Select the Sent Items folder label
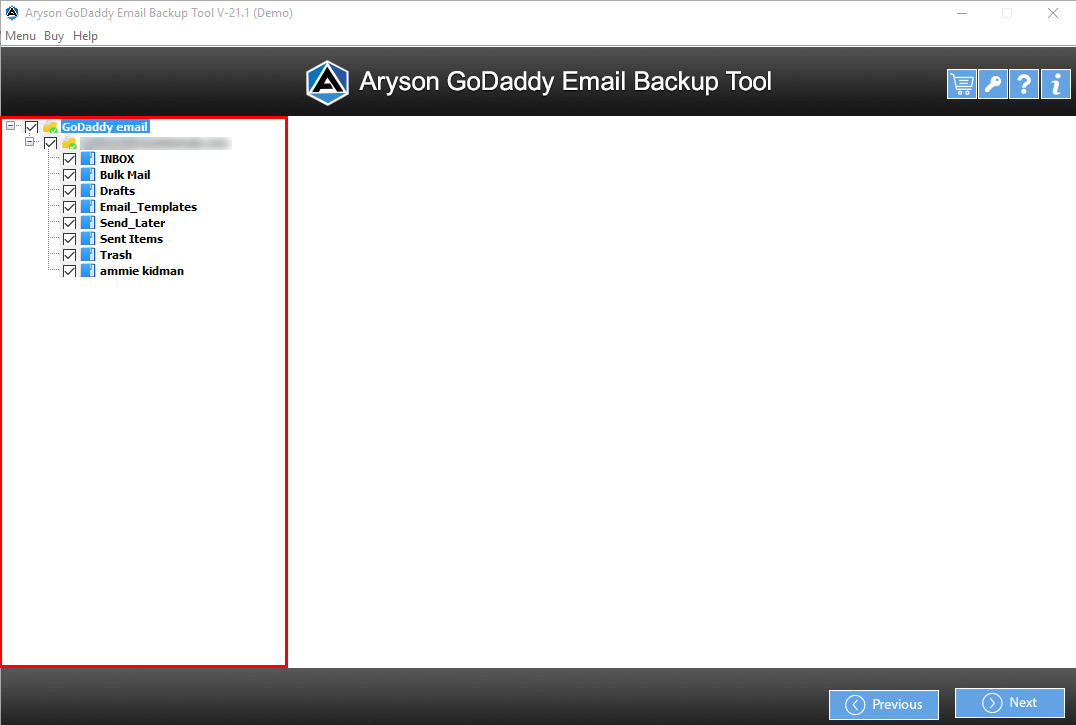This screenshot has height=725, width=1076. [x=132, y=239]
